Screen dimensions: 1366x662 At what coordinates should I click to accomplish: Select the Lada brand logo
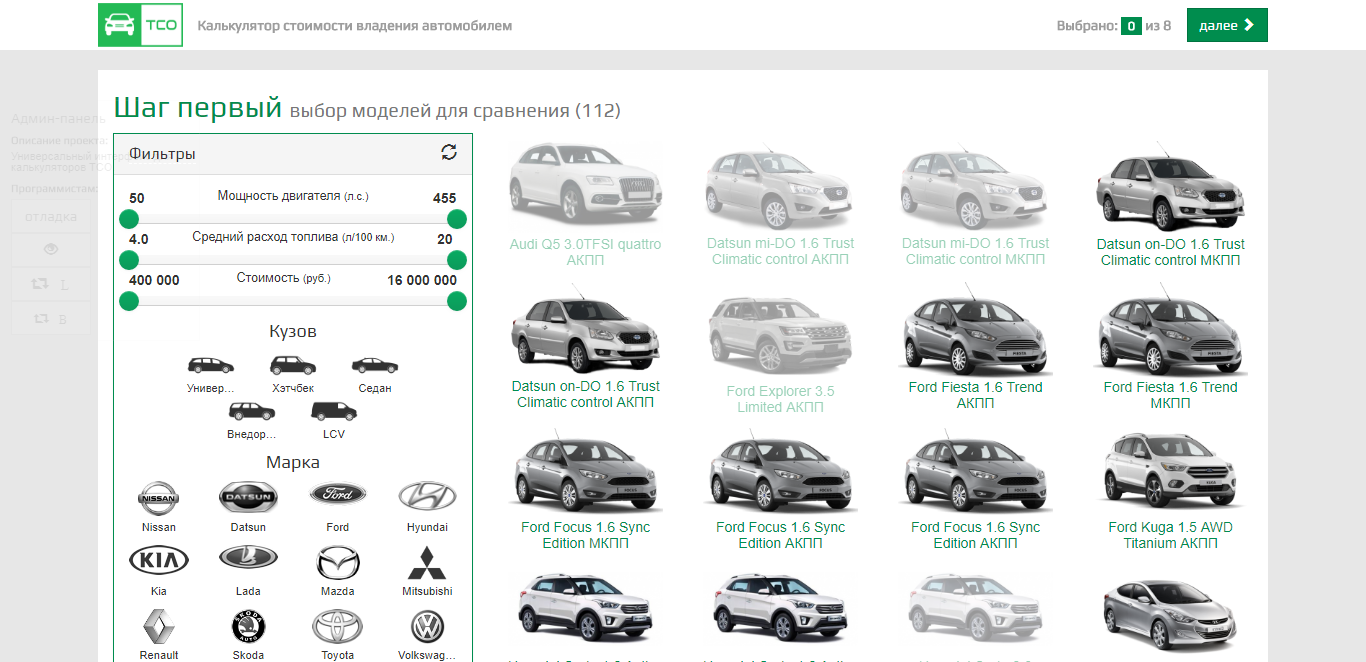coord(248,559)
